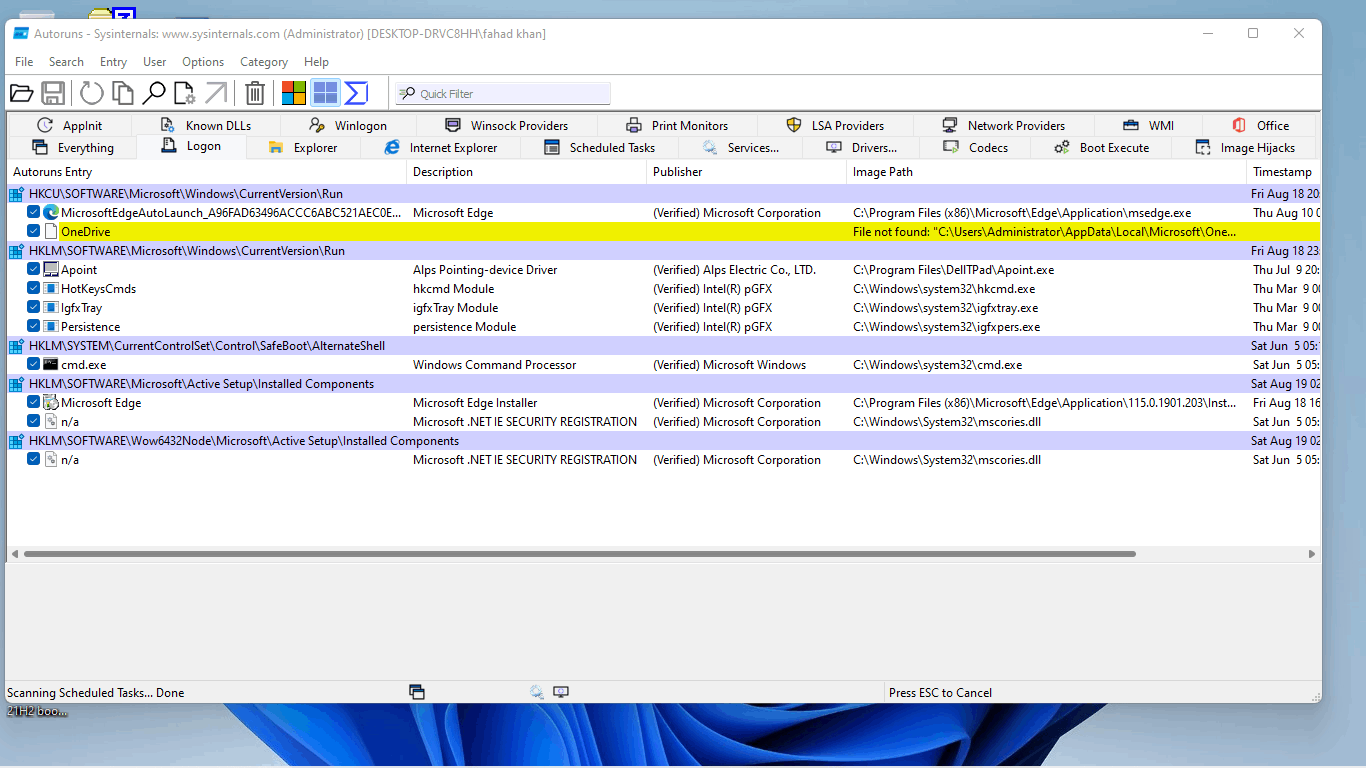Uncheck the OneDrive autorun entry checkbox
This screenshot has width=1366, height=768.
tap(34, 231)
